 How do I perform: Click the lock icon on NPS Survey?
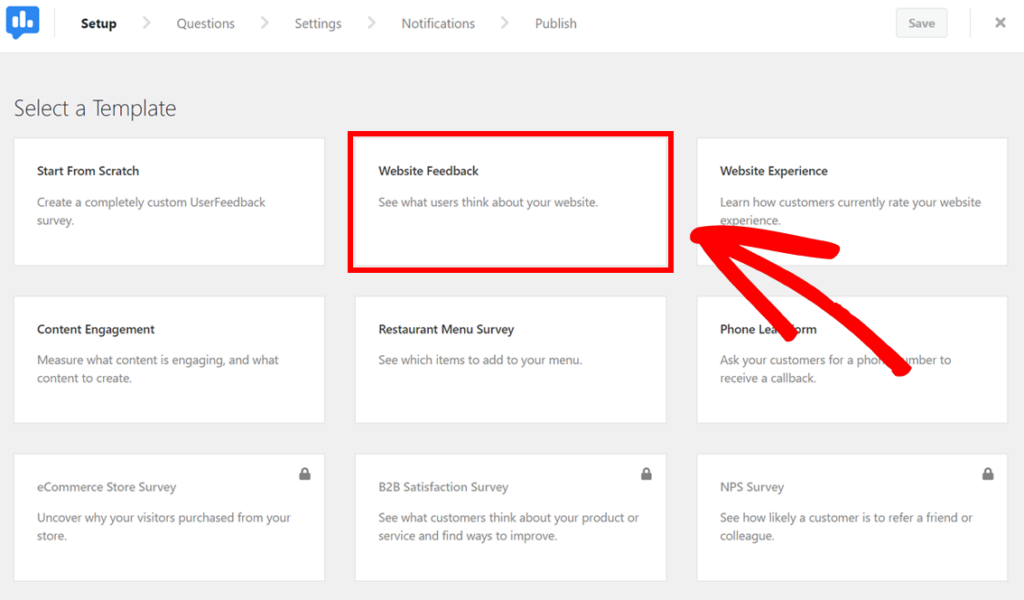(989, 473)
